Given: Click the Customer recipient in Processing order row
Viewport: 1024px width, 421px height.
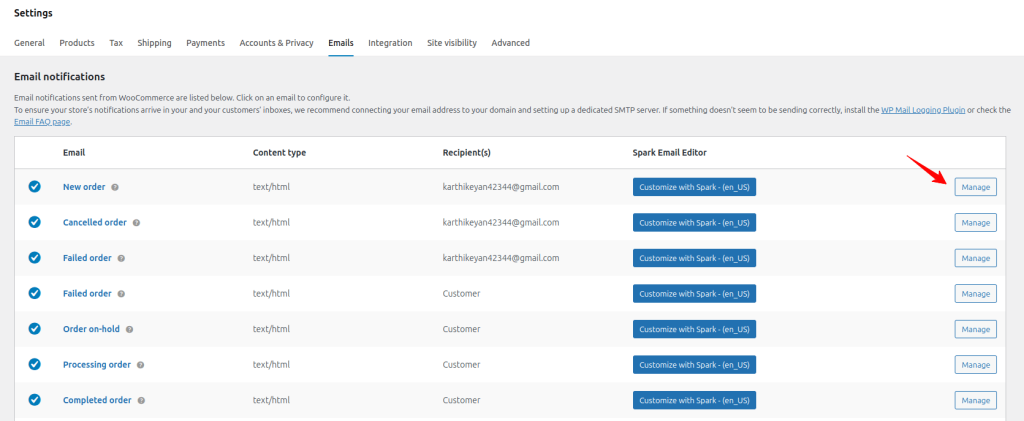Looking at the screenshot, I should (x=461, y=364).
